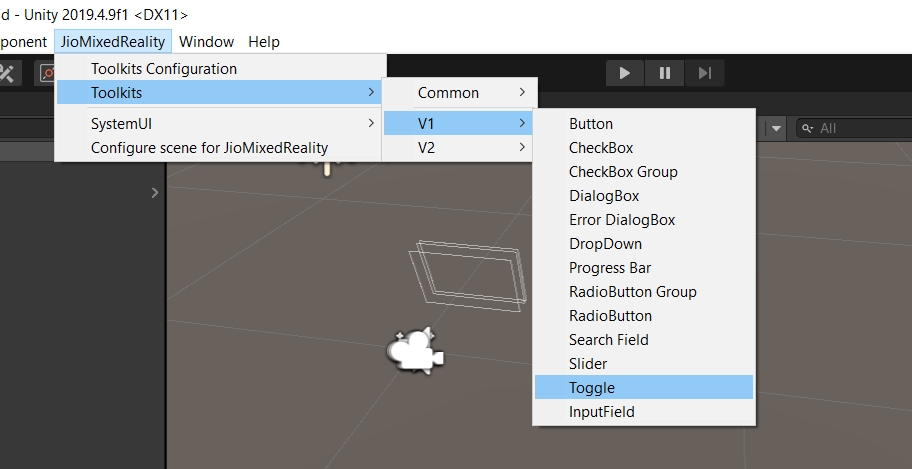Open the dropdown arrow beside search field
The image size is (912, 469).
pos(777,128)
